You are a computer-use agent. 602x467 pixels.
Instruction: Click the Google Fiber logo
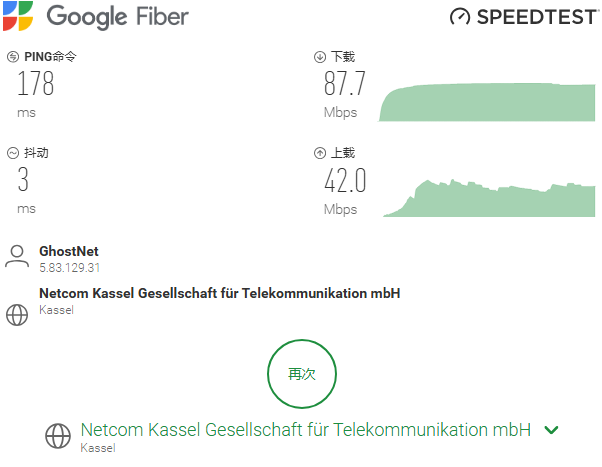pyautogui.click(x=95, y=16)
